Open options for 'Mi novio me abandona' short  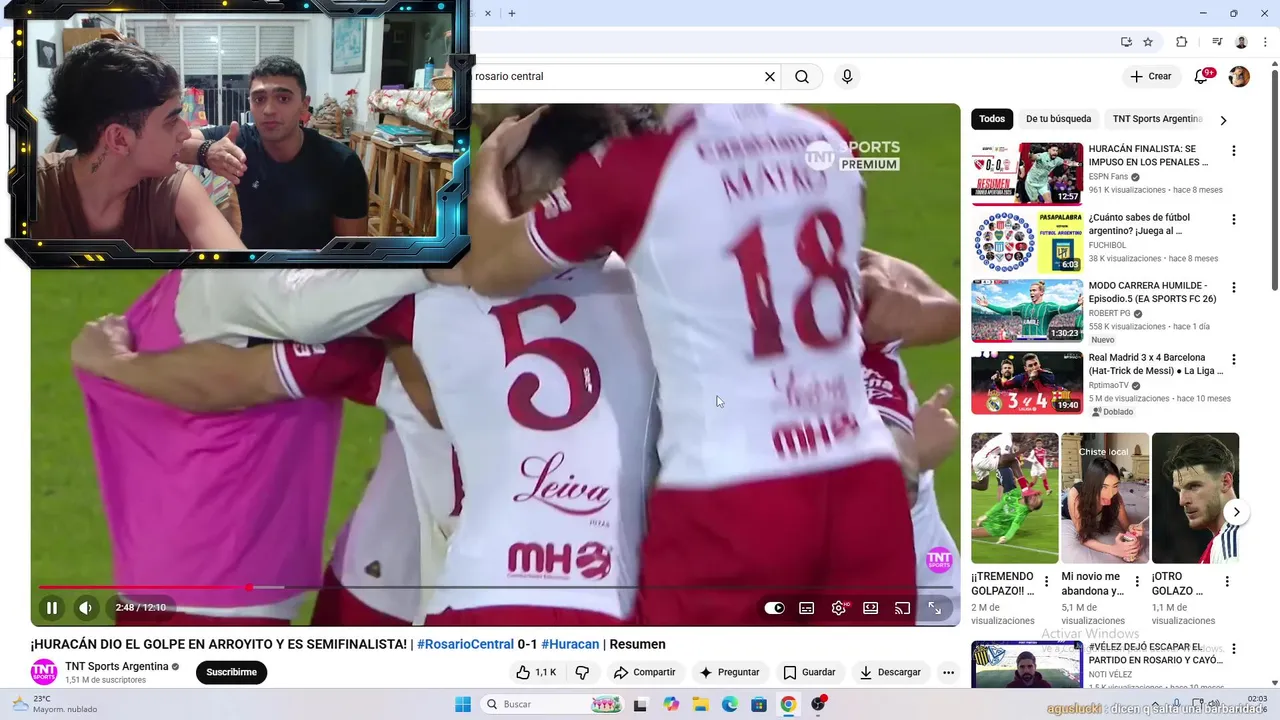coord(1137,581)
